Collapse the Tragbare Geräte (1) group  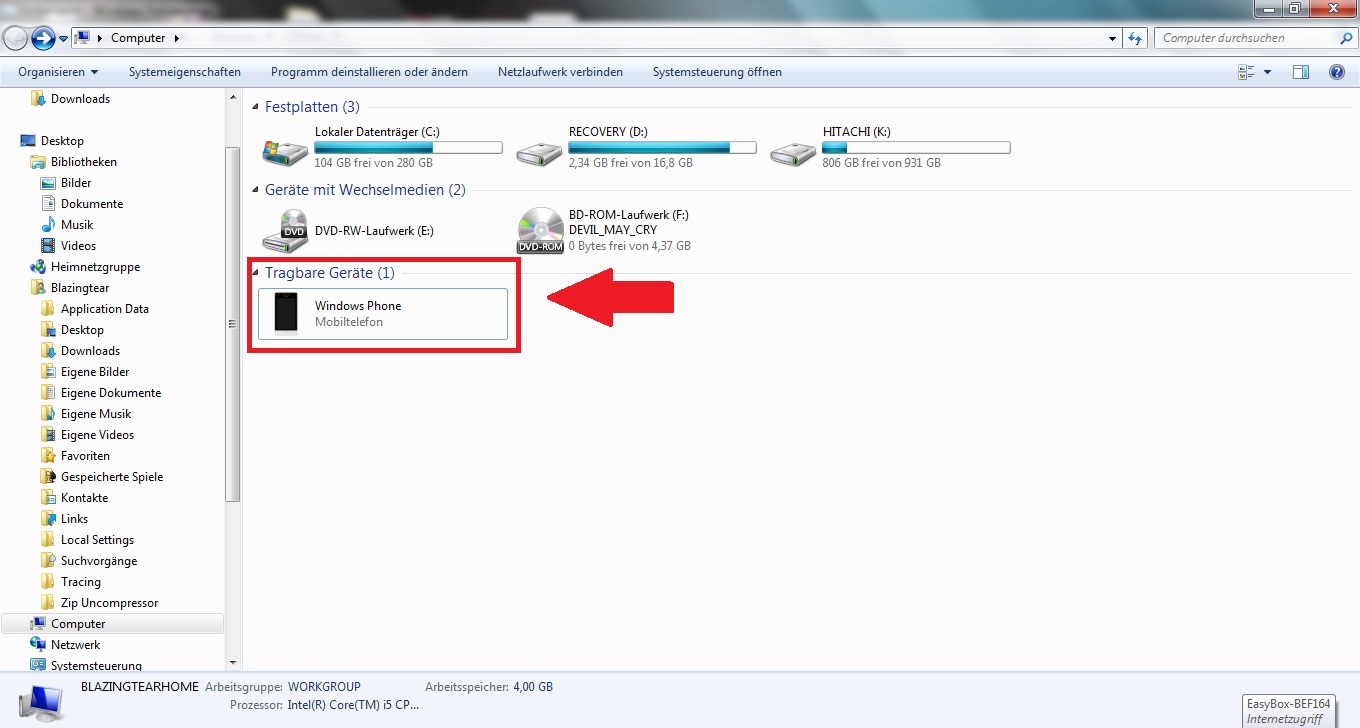point(256,273)
